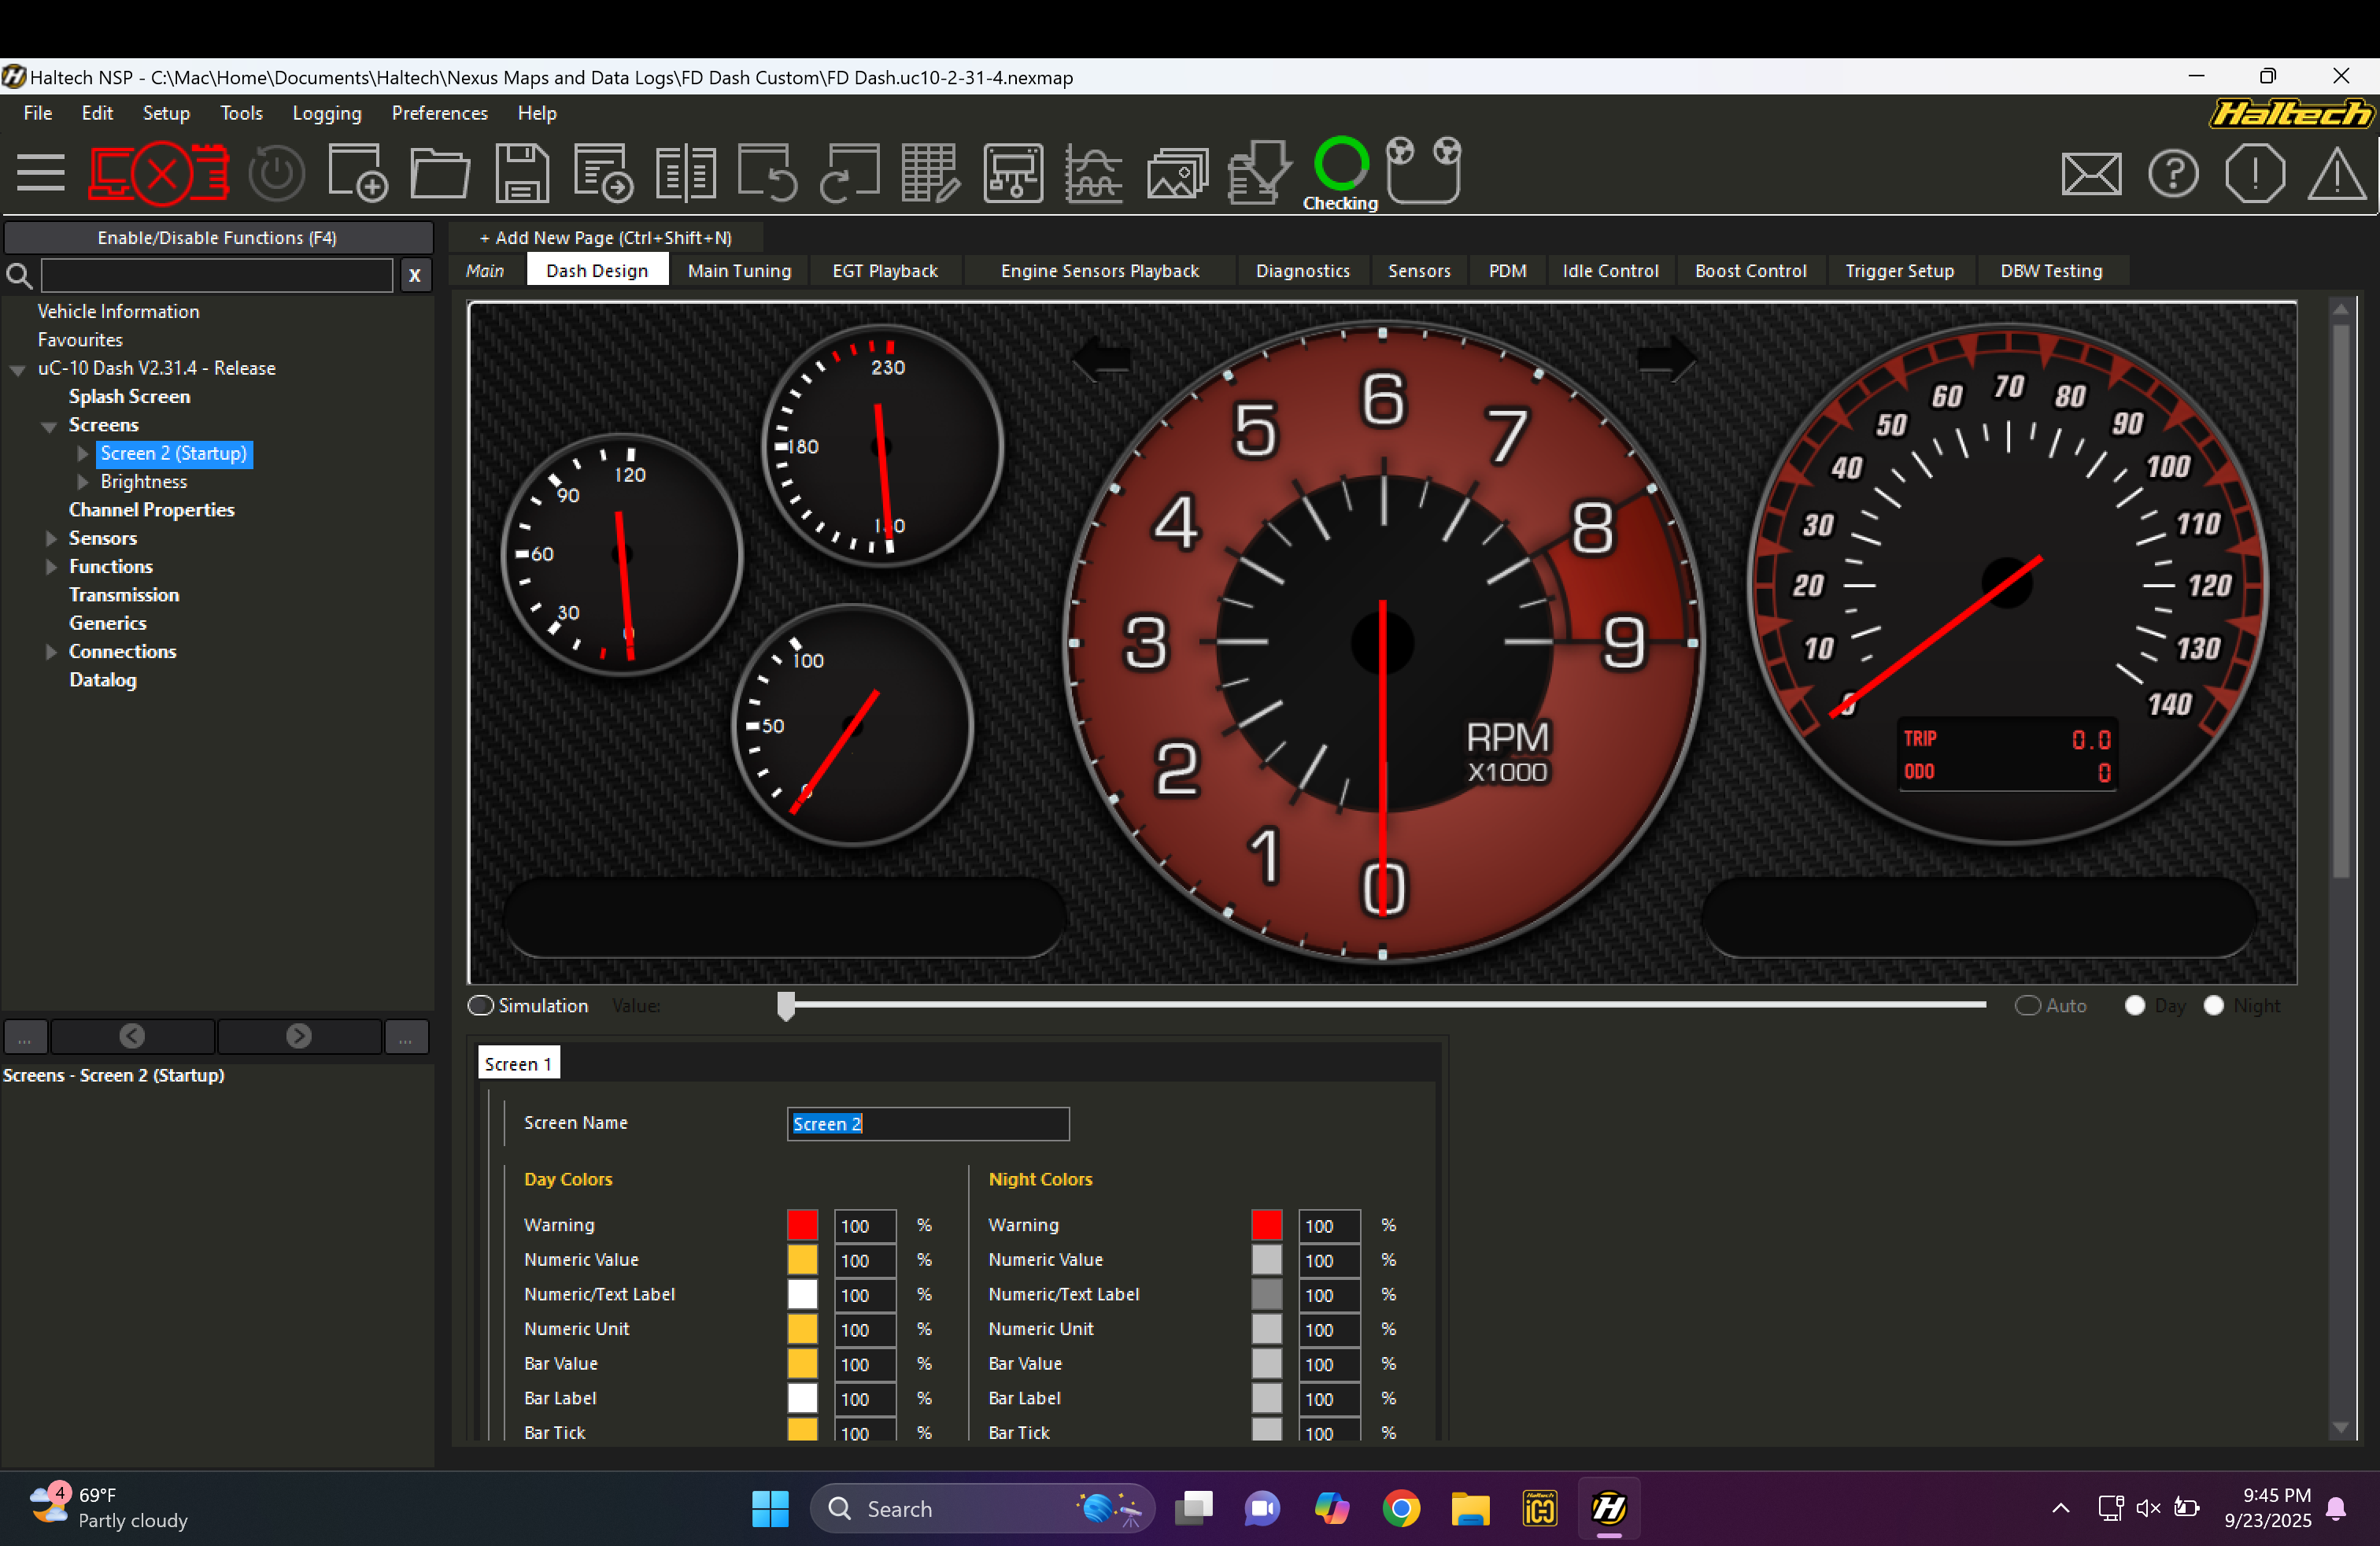The image size is (2380, 1546).
Task: Click the Day Warning red color swatch
Action: tap(802, 1225)
